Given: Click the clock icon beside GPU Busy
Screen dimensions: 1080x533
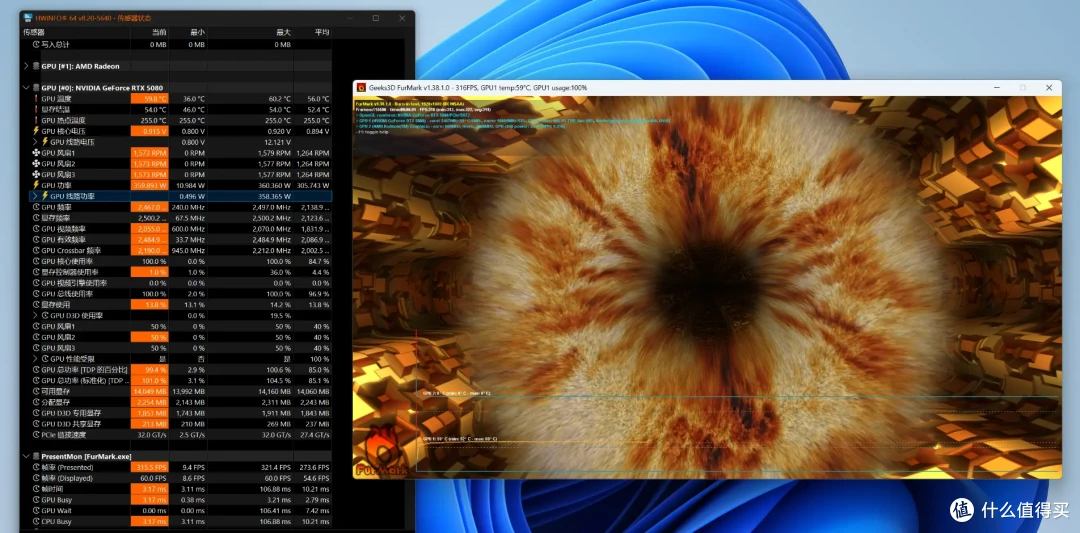Looking at the screenshot, I should 36,500.
